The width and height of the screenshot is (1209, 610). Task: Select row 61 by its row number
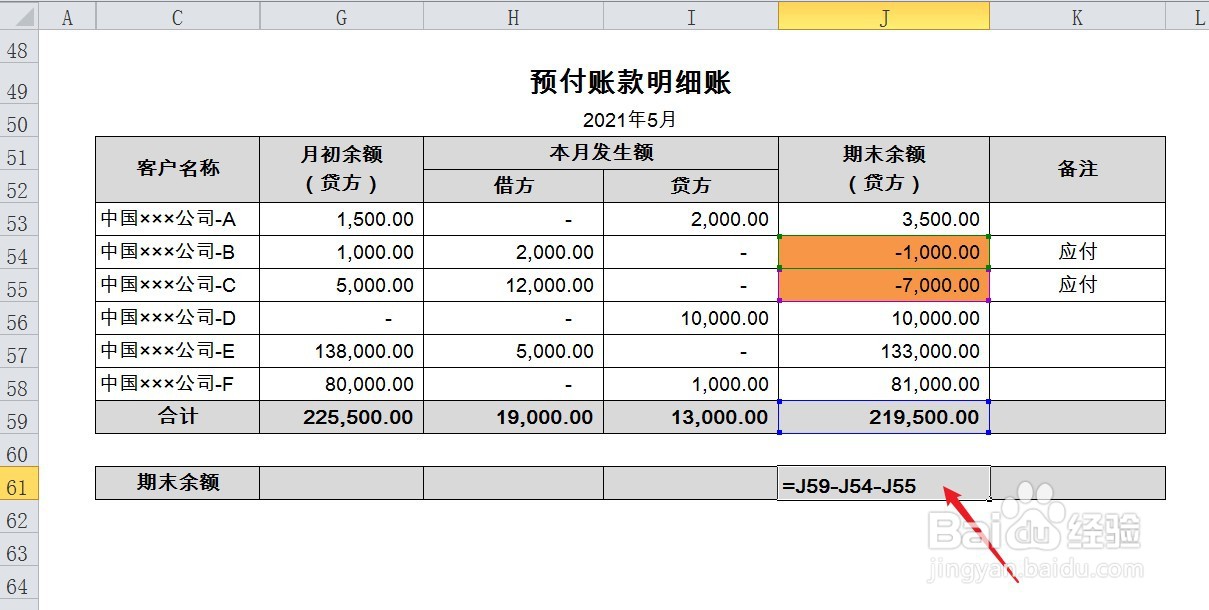click(17, 483)
